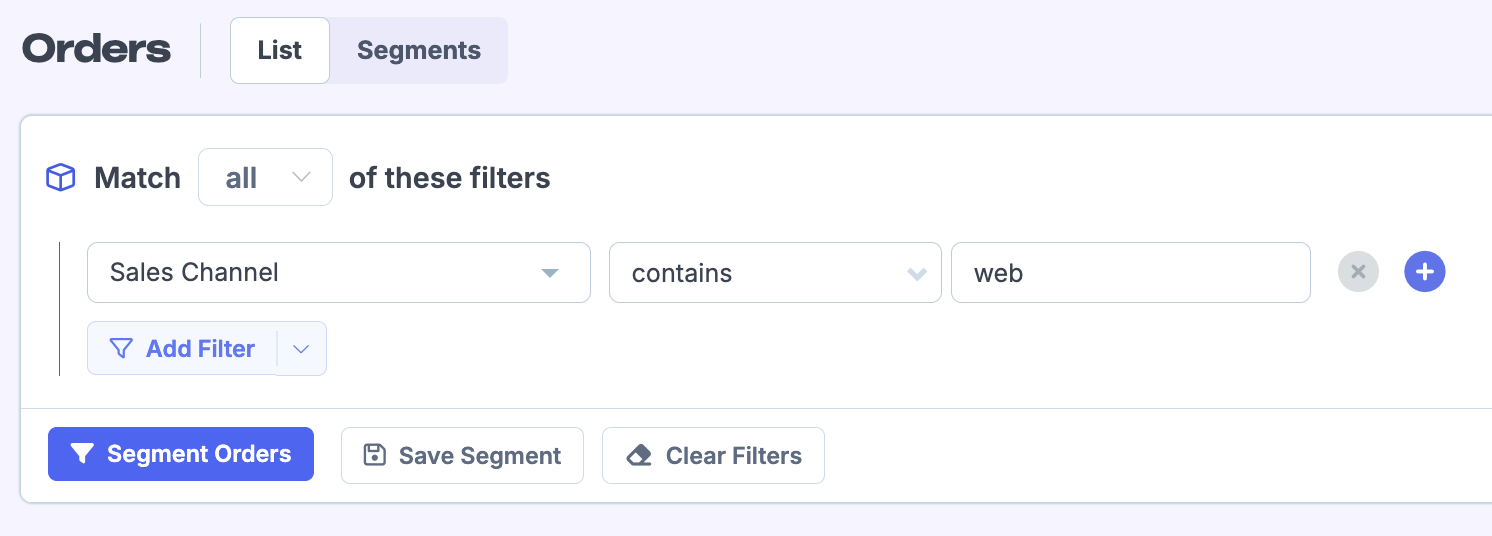
Task: Switch to the Segments tab
Action: coord(418,51)
